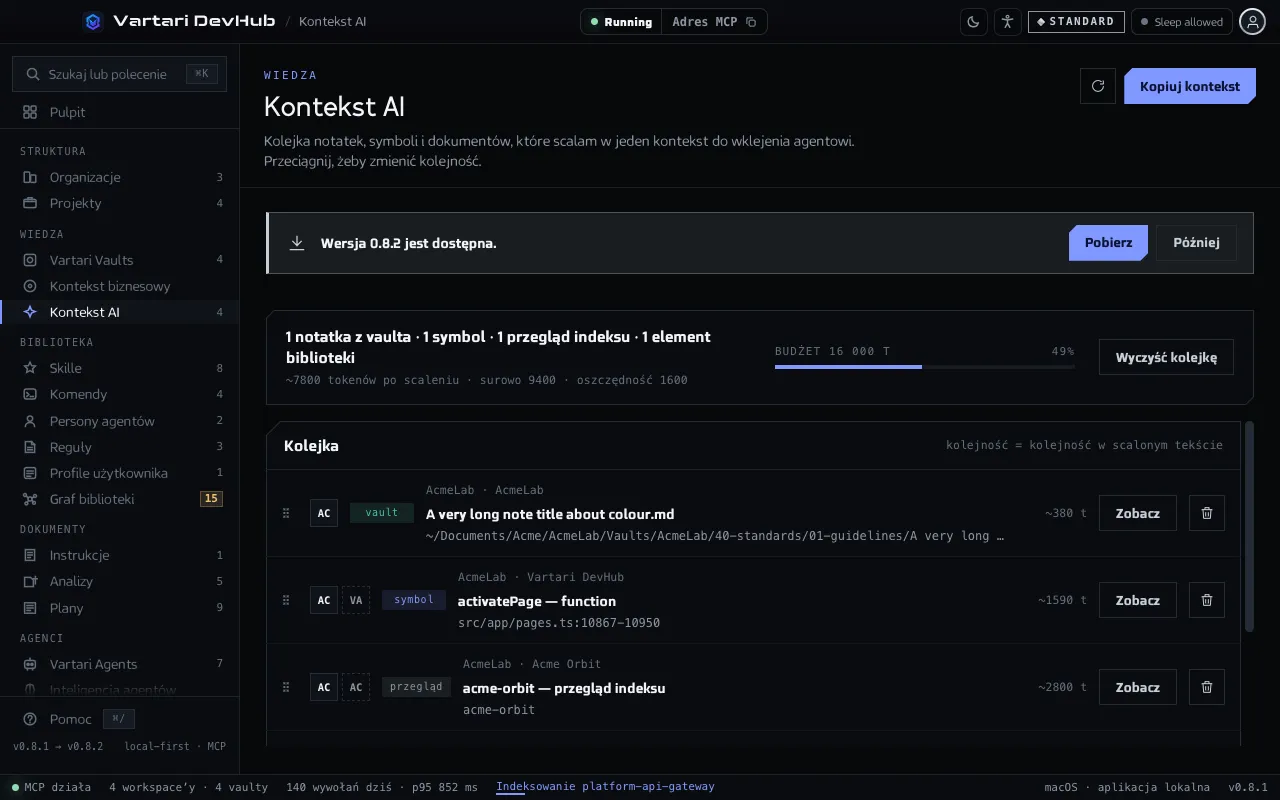This screenshot has height=800, width=1280.
Task: Open Organizacje in the sidebar
Action: [x=120, y=177]
